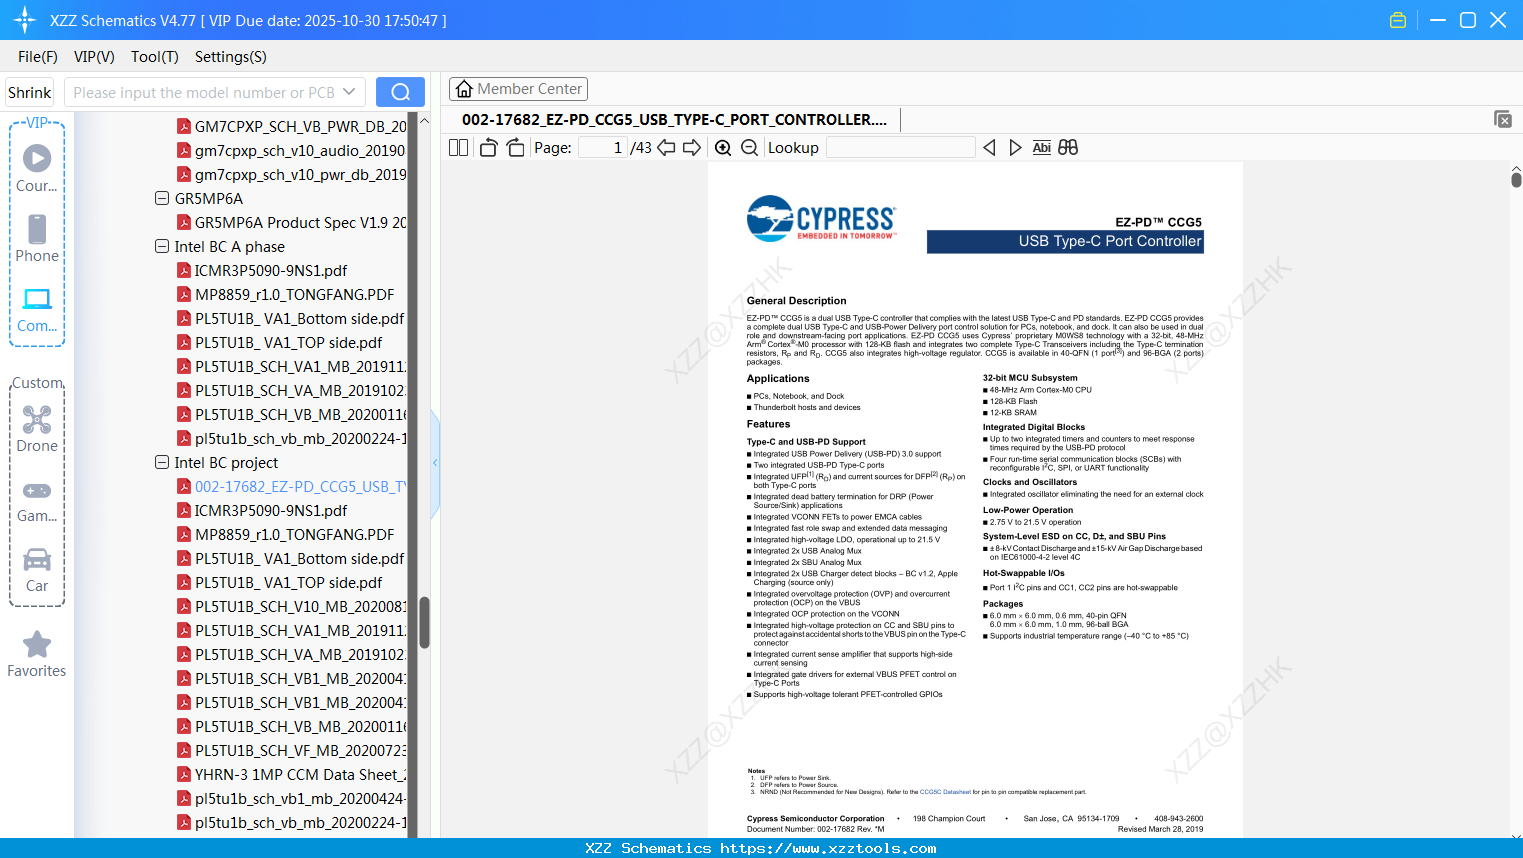Image resolution: width=1523 pixels, height=858 pixels.
Task: Open Favorites from the sidebar
Action: [x=37, y=654]
